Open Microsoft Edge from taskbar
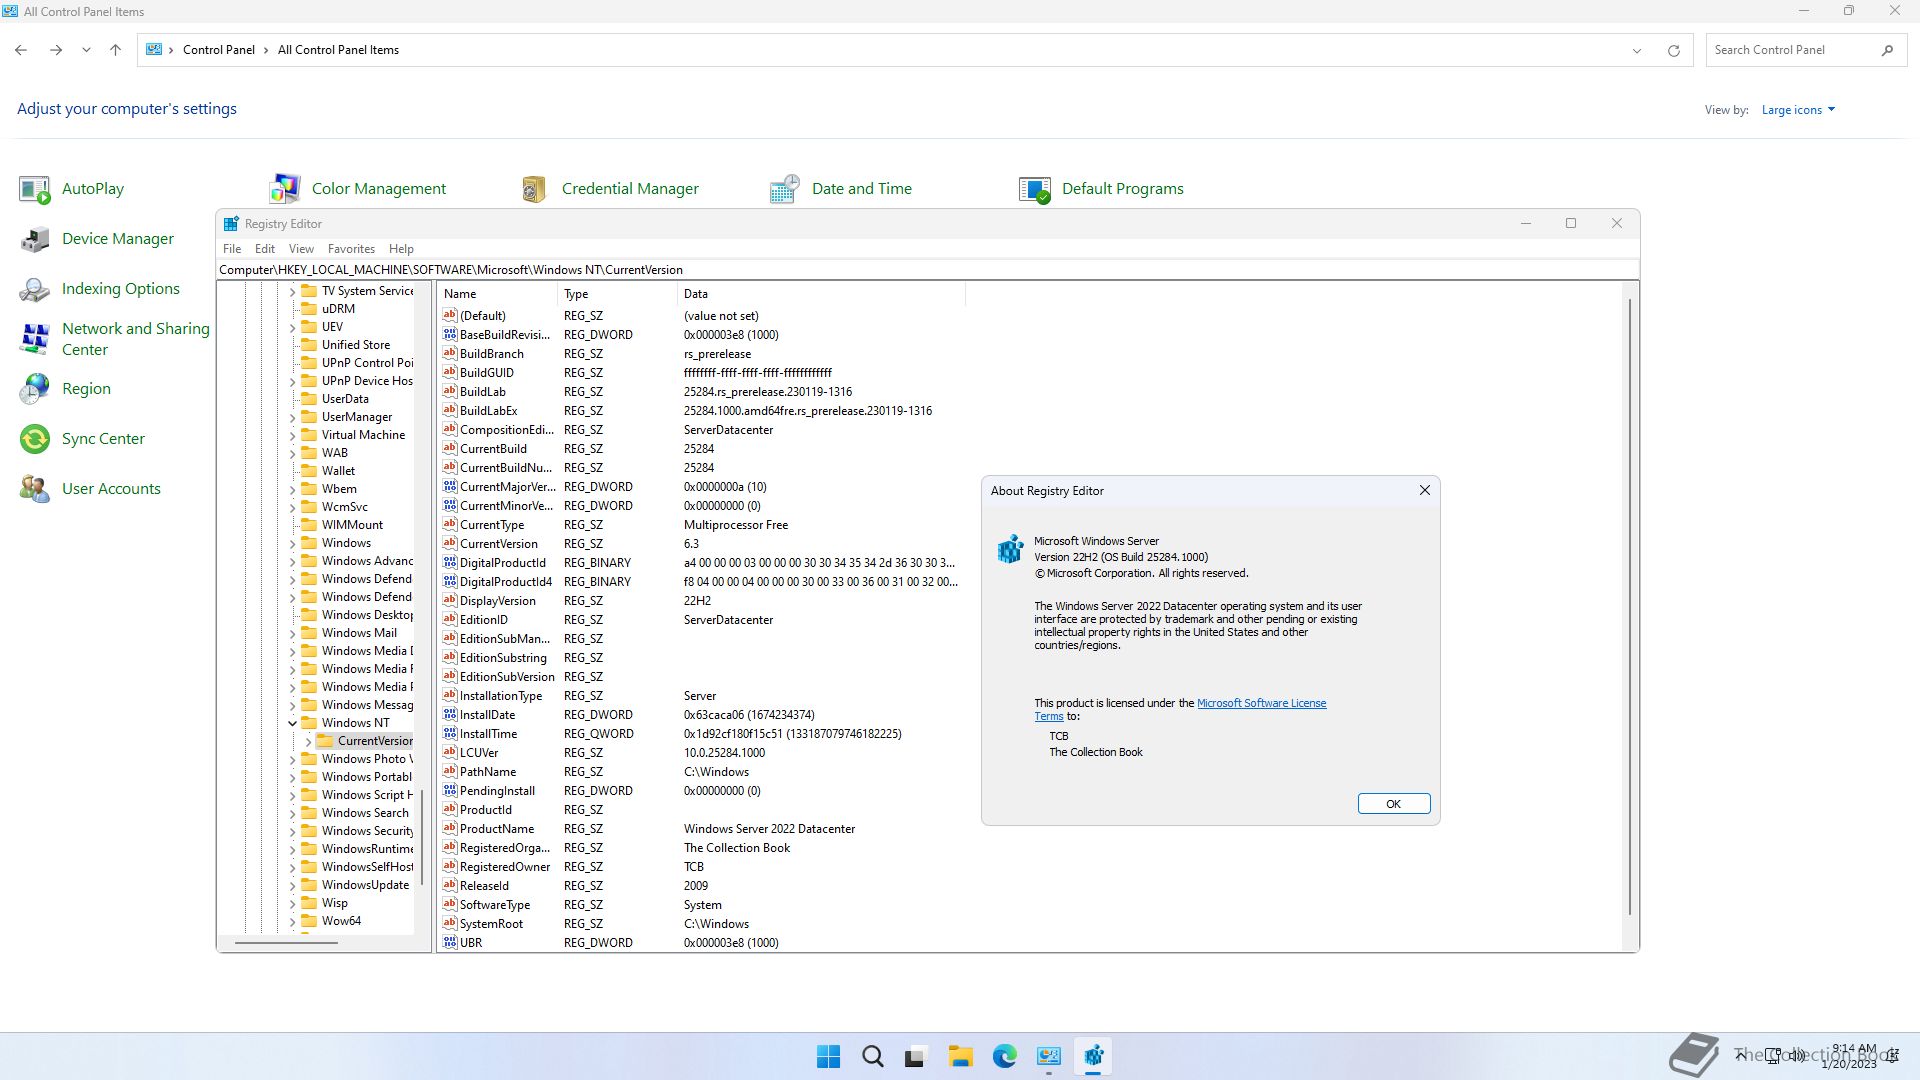1920x1080 pixels. [x=1004, y=1056]
